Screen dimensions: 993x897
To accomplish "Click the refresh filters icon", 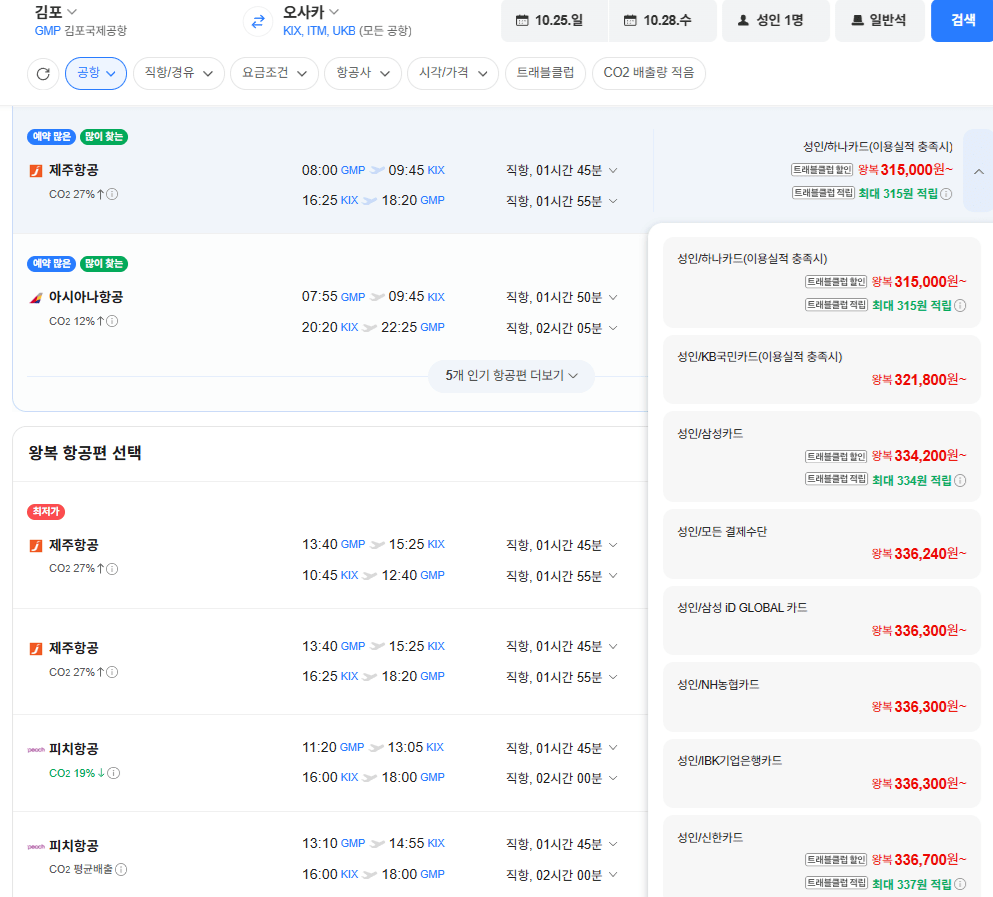I will (43, 73).
